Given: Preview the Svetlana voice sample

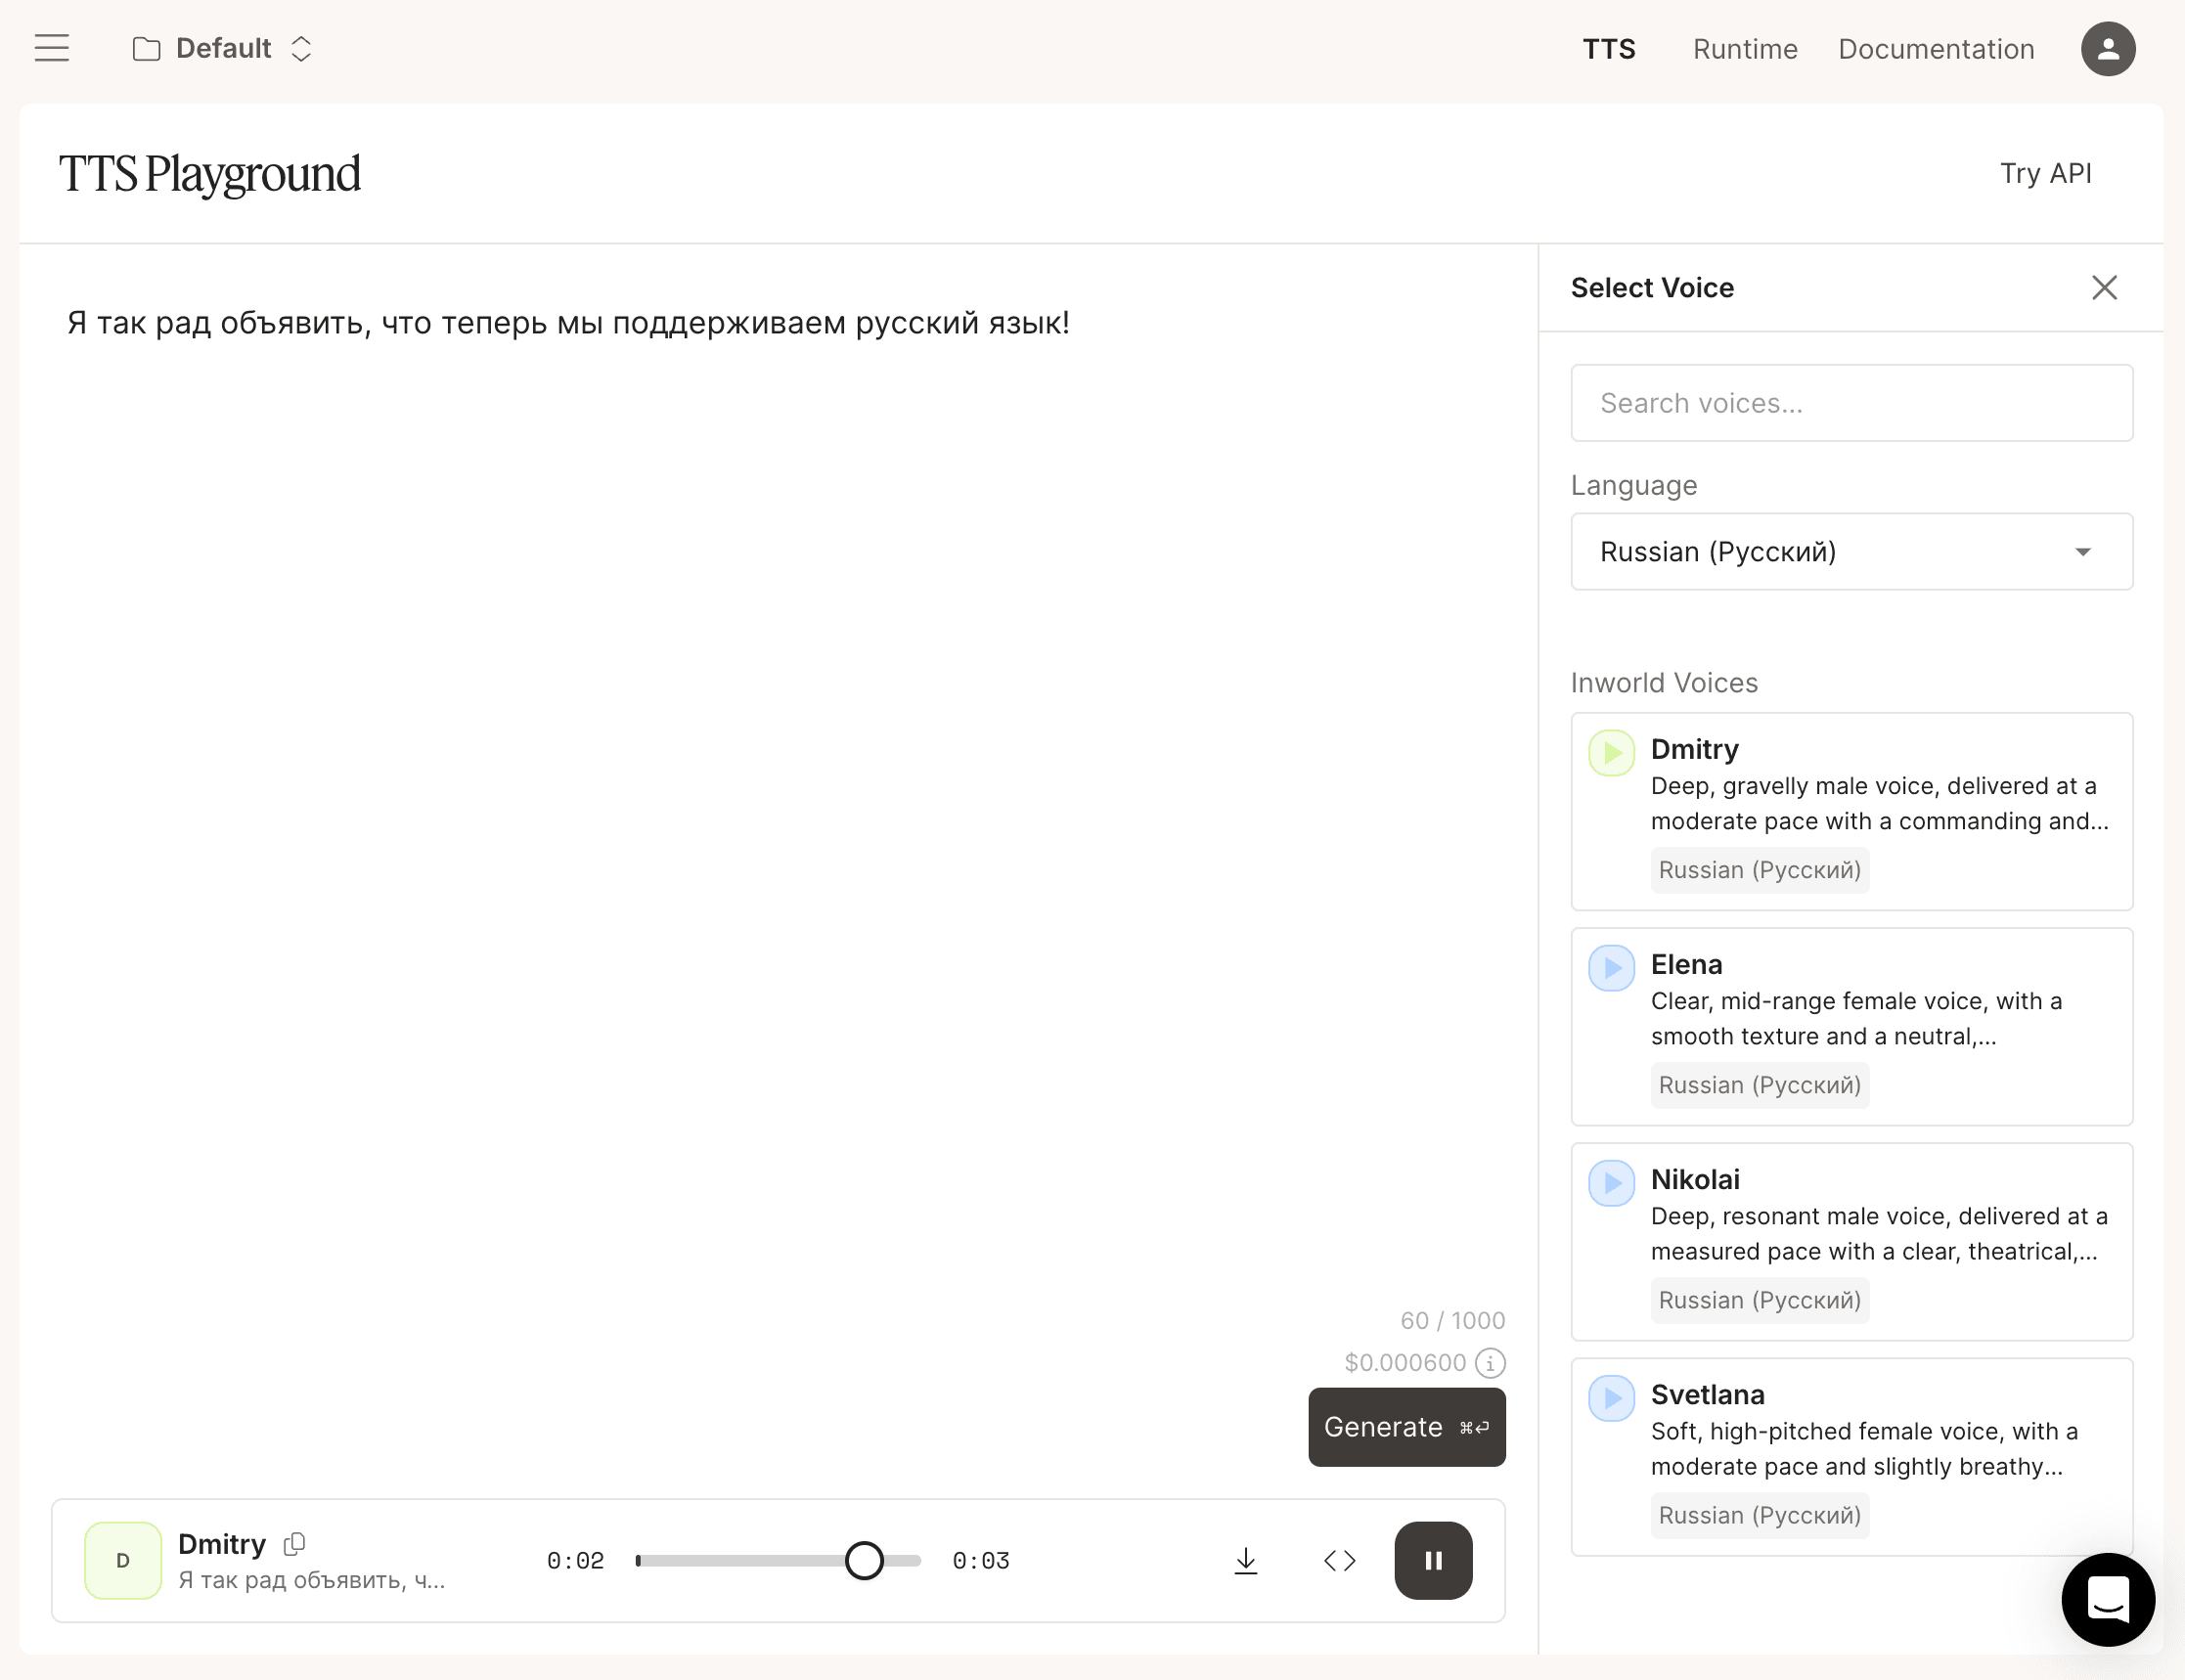Looking at the screenshot, I should (x=1611, y=1398).
